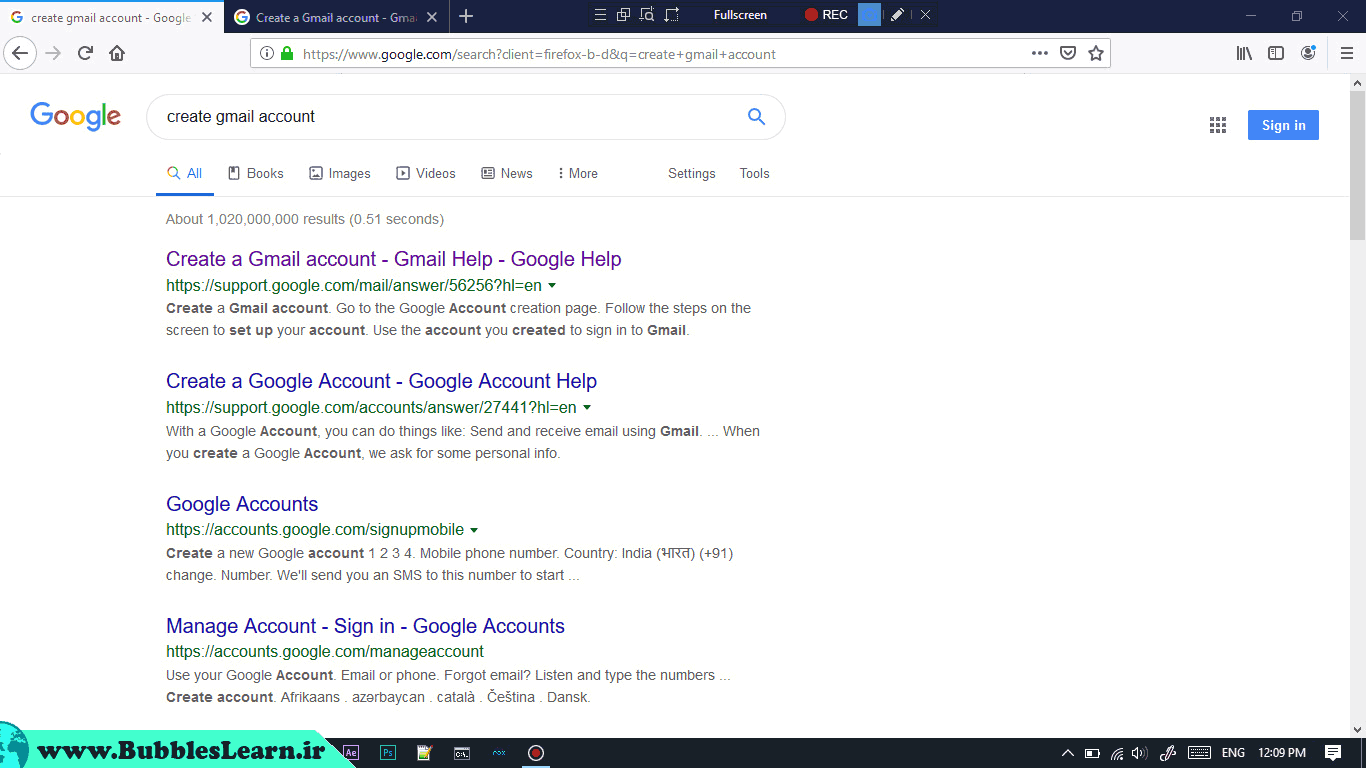Click the browser Back arrow button
This screenshot has height=768, width=1366.
(20, 54)
